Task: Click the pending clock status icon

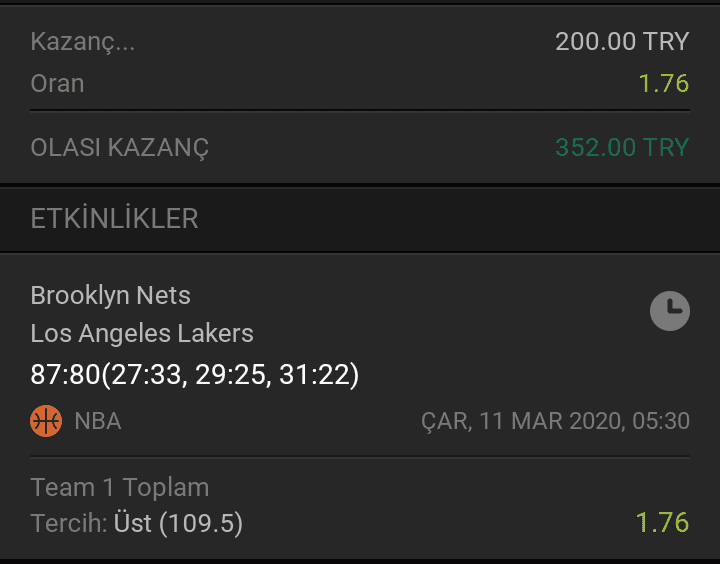Action: pos(669,311)
